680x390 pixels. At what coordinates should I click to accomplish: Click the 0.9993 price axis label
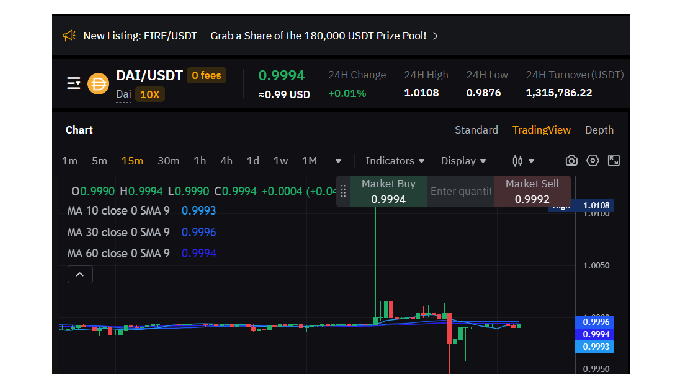pos(595,347)
